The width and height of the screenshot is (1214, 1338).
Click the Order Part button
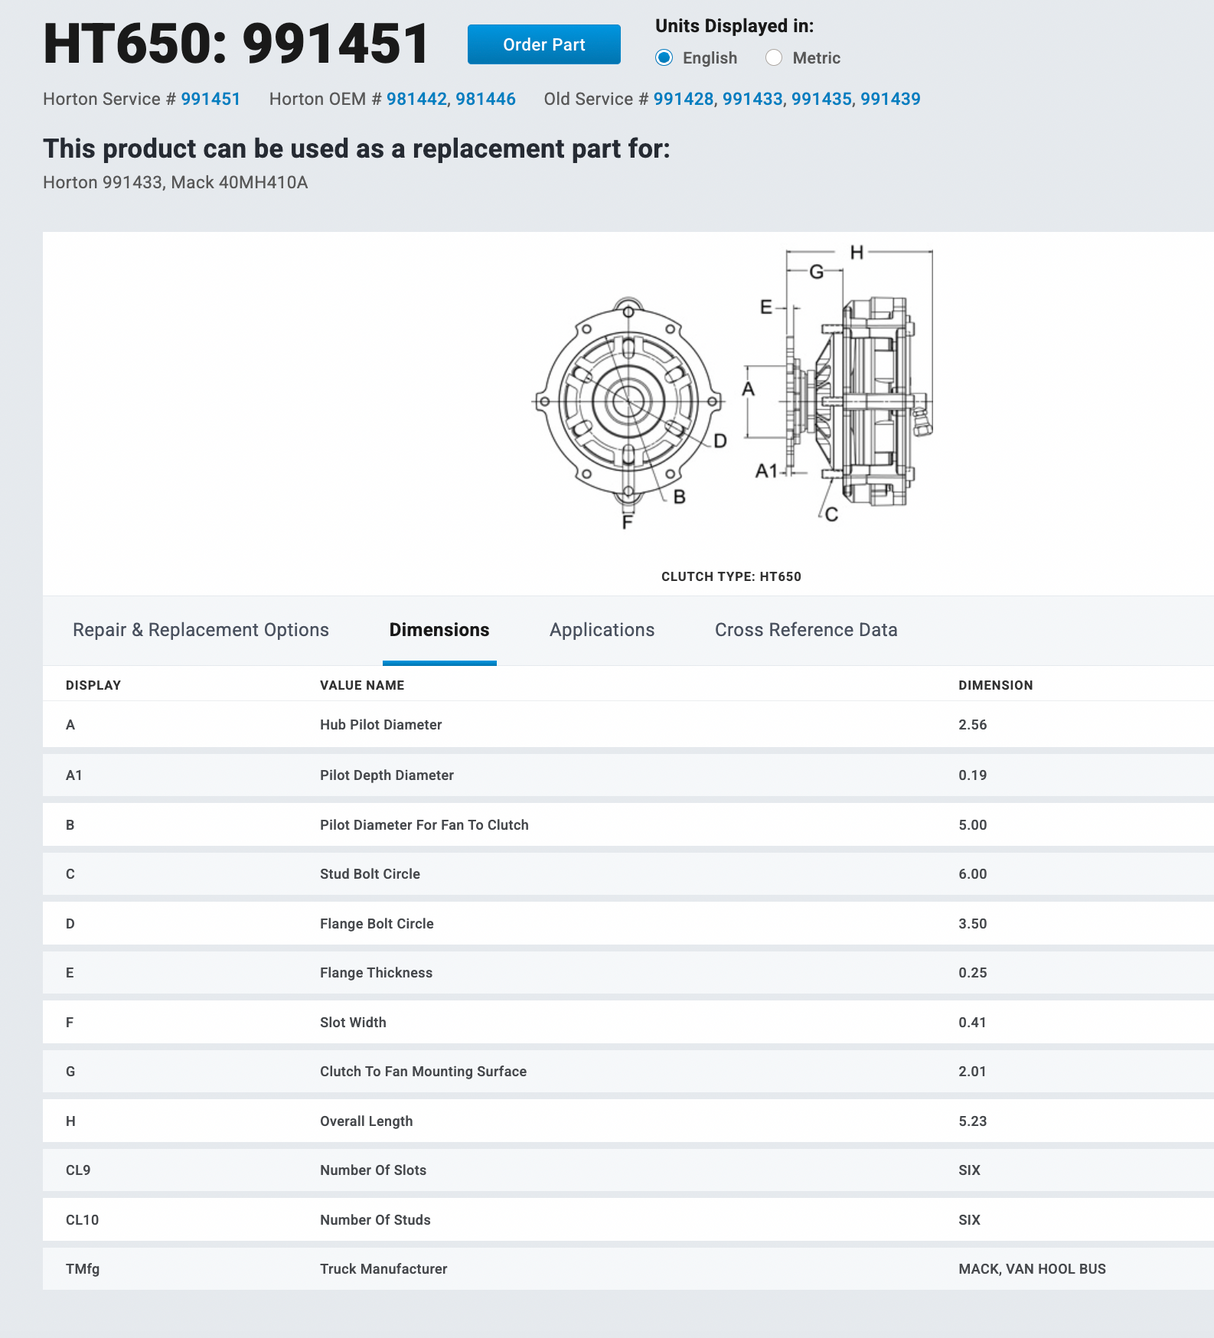[544, 45]
